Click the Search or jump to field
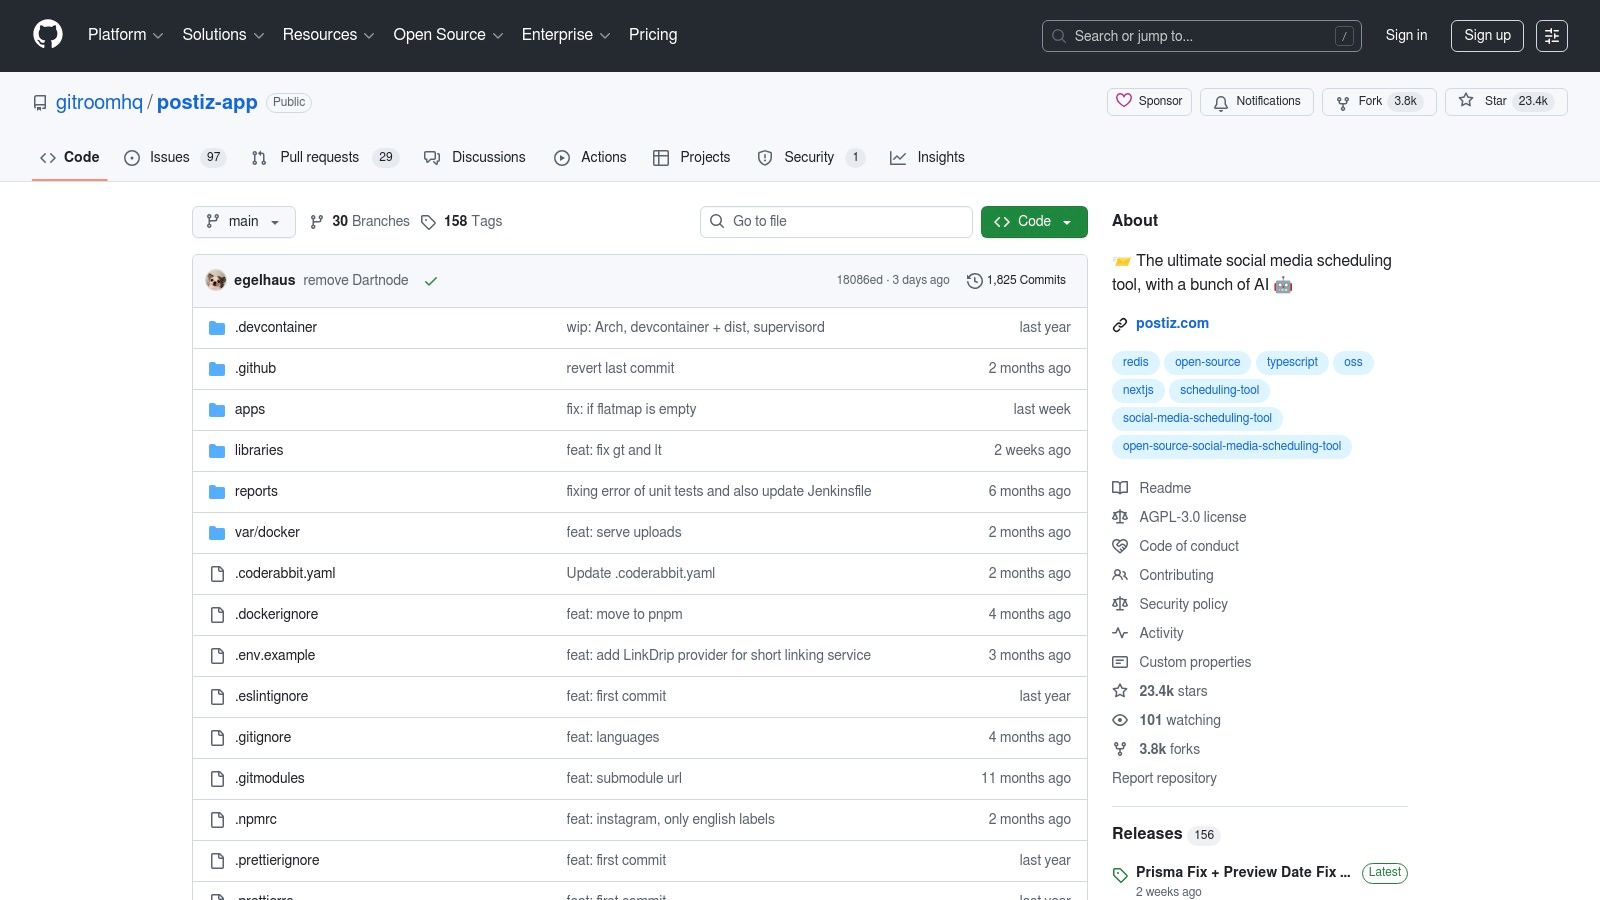 [1201, 36]
